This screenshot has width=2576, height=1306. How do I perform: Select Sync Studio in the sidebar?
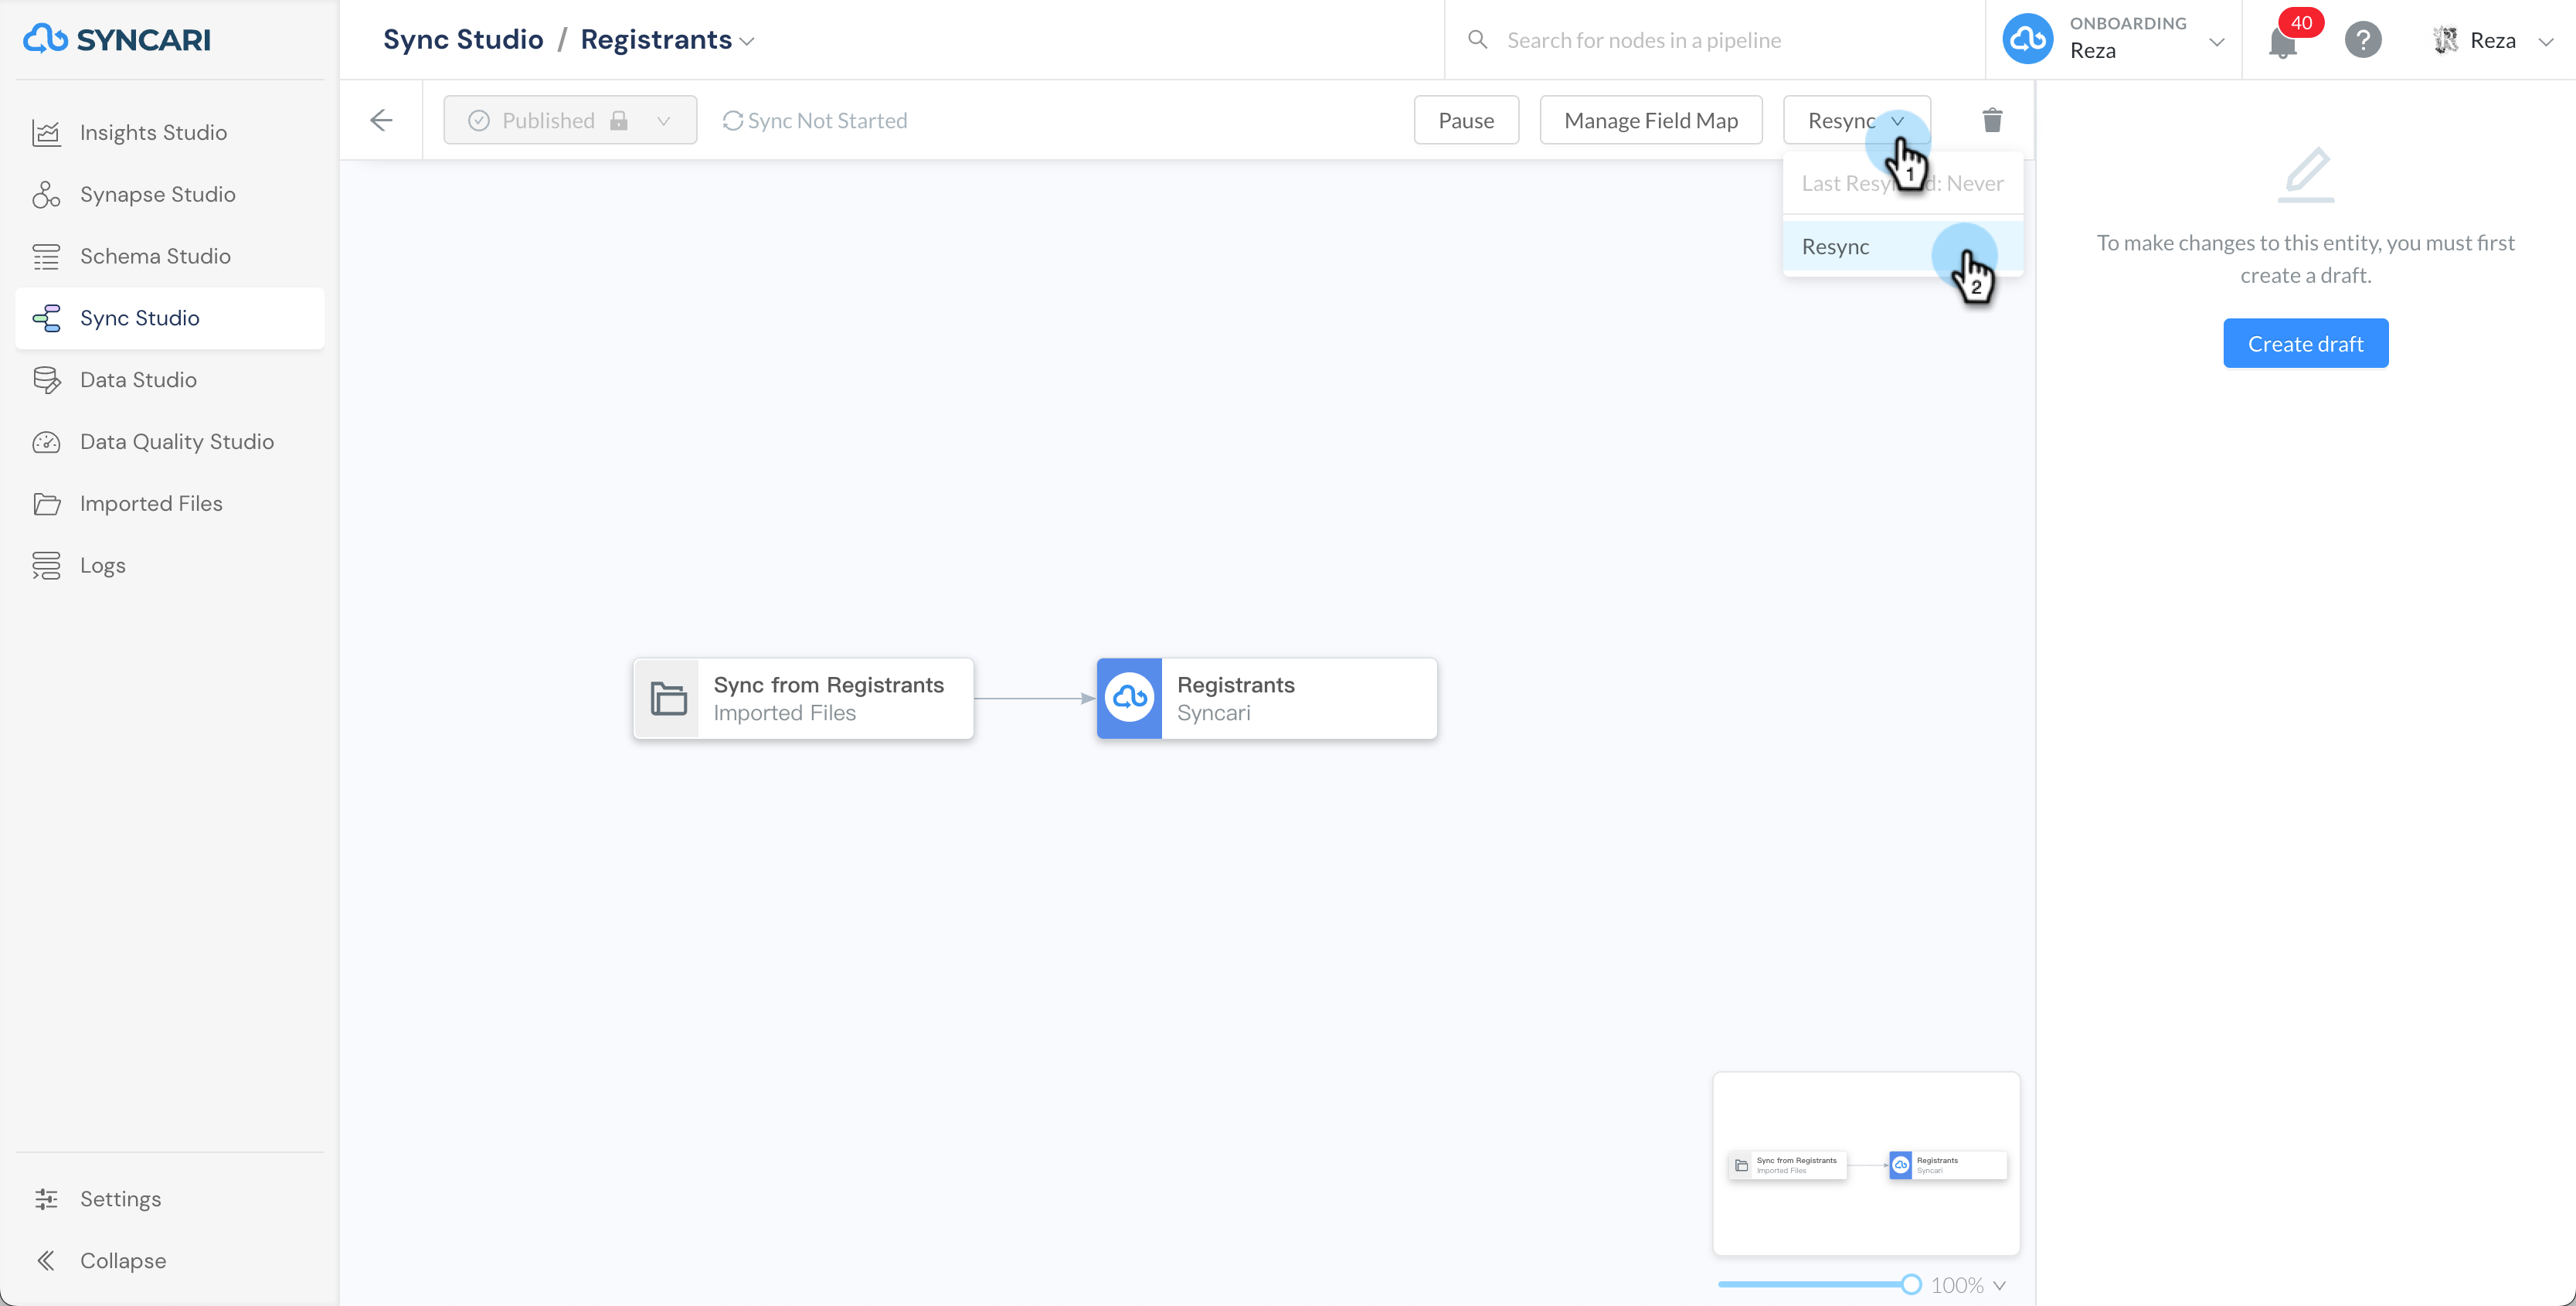[x=170, y=318]
